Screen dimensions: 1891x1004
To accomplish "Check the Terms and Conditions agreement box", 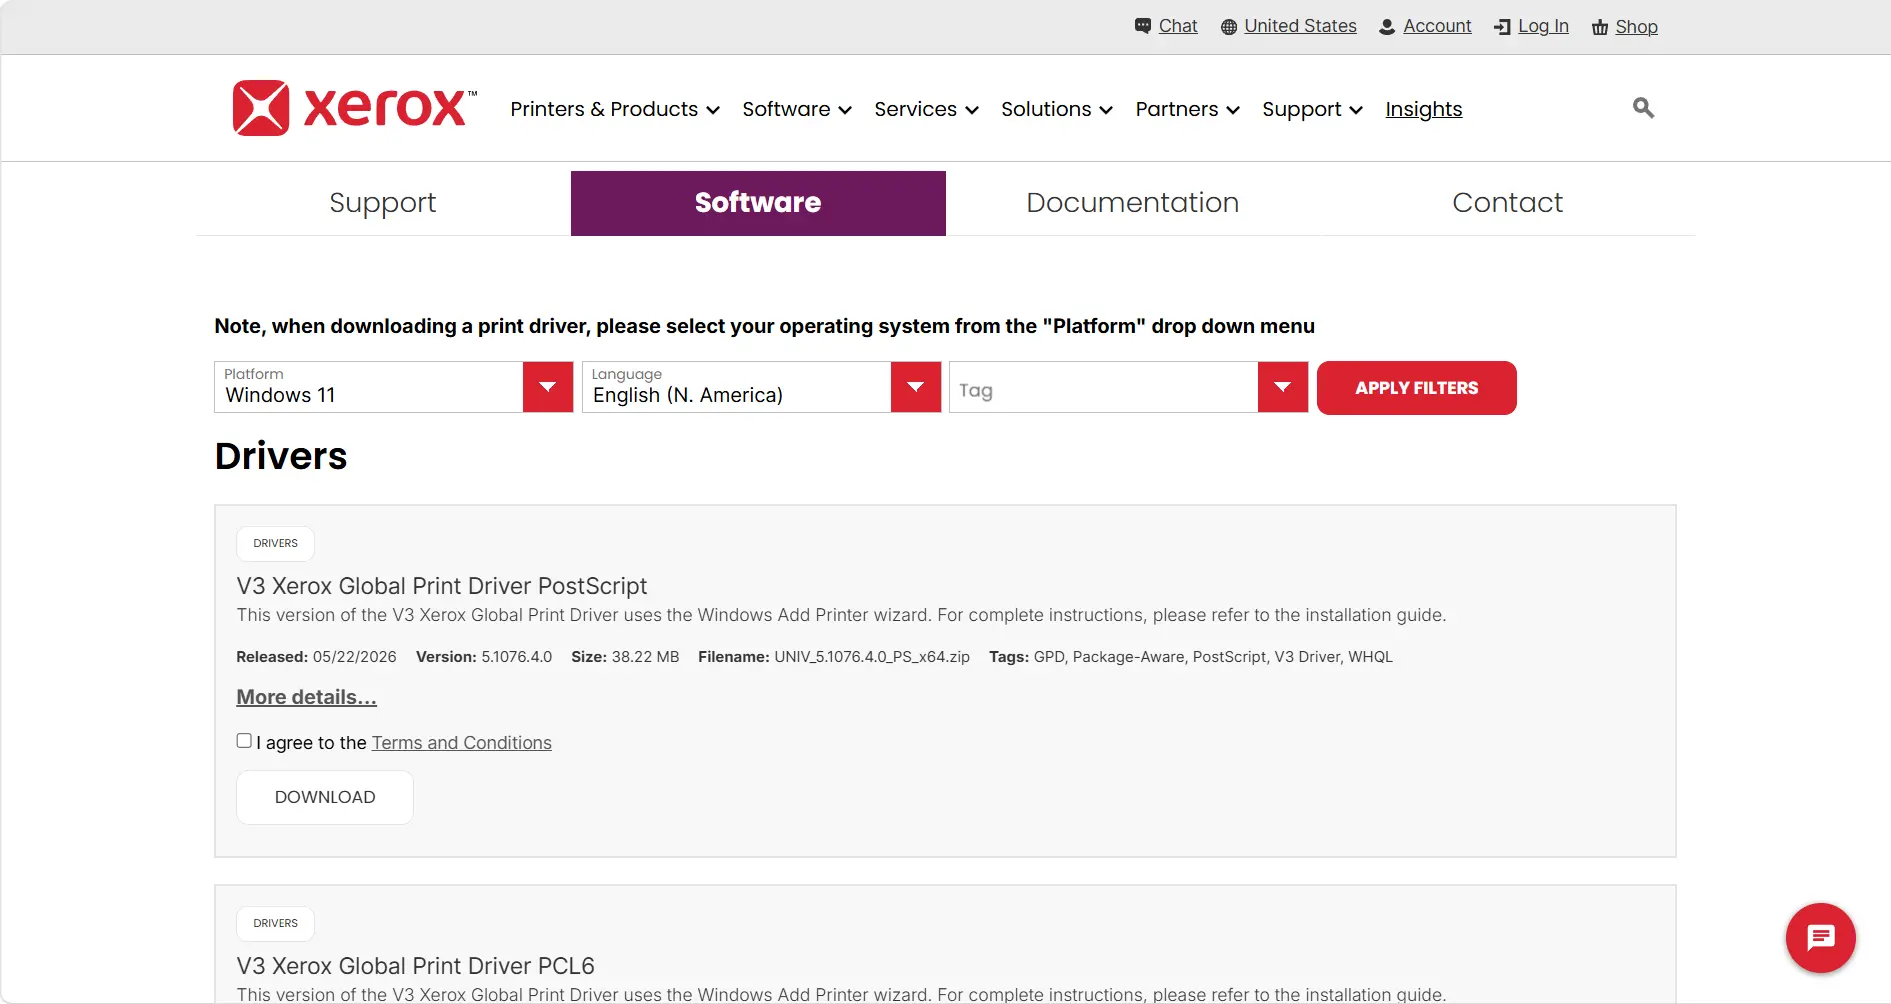I will pos(244,741).
